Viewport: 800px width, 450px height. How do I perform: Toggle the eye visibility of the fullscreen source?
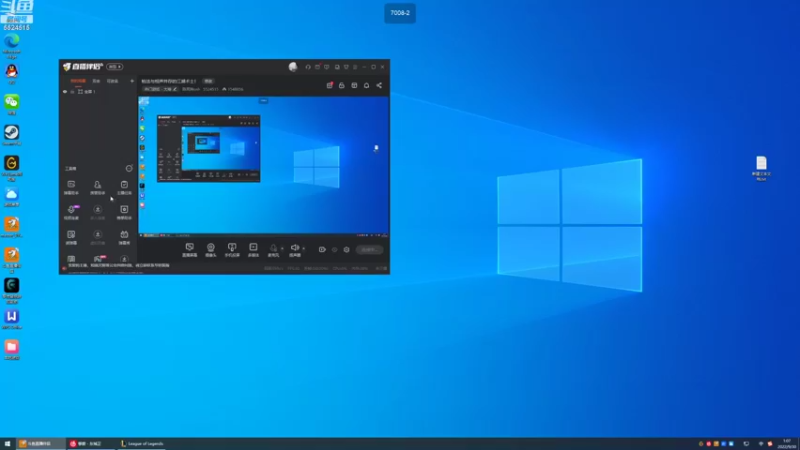coord(65,92)
